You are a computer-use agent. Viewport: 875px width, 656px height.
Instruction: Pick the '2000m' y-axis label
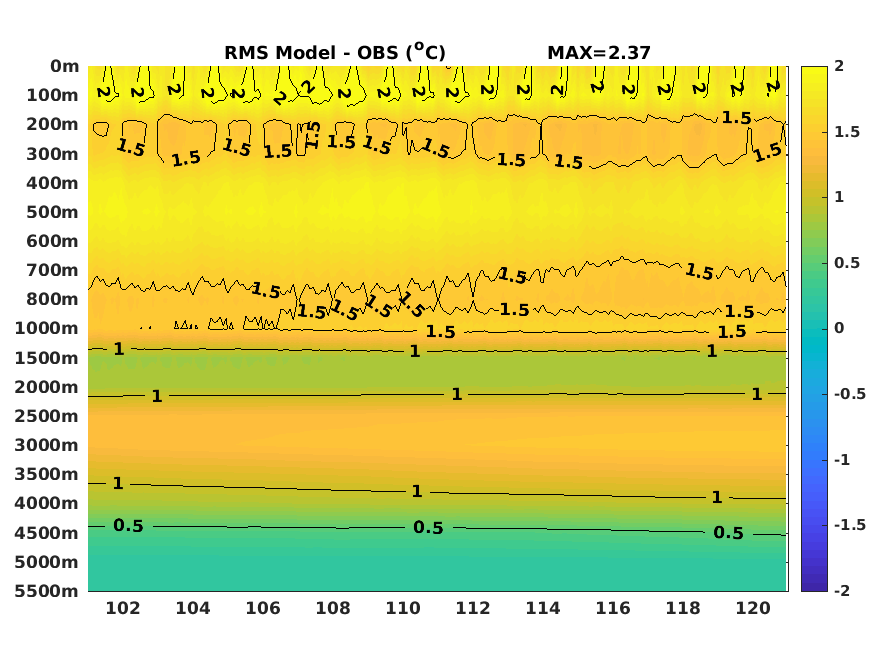click(47, 387)
